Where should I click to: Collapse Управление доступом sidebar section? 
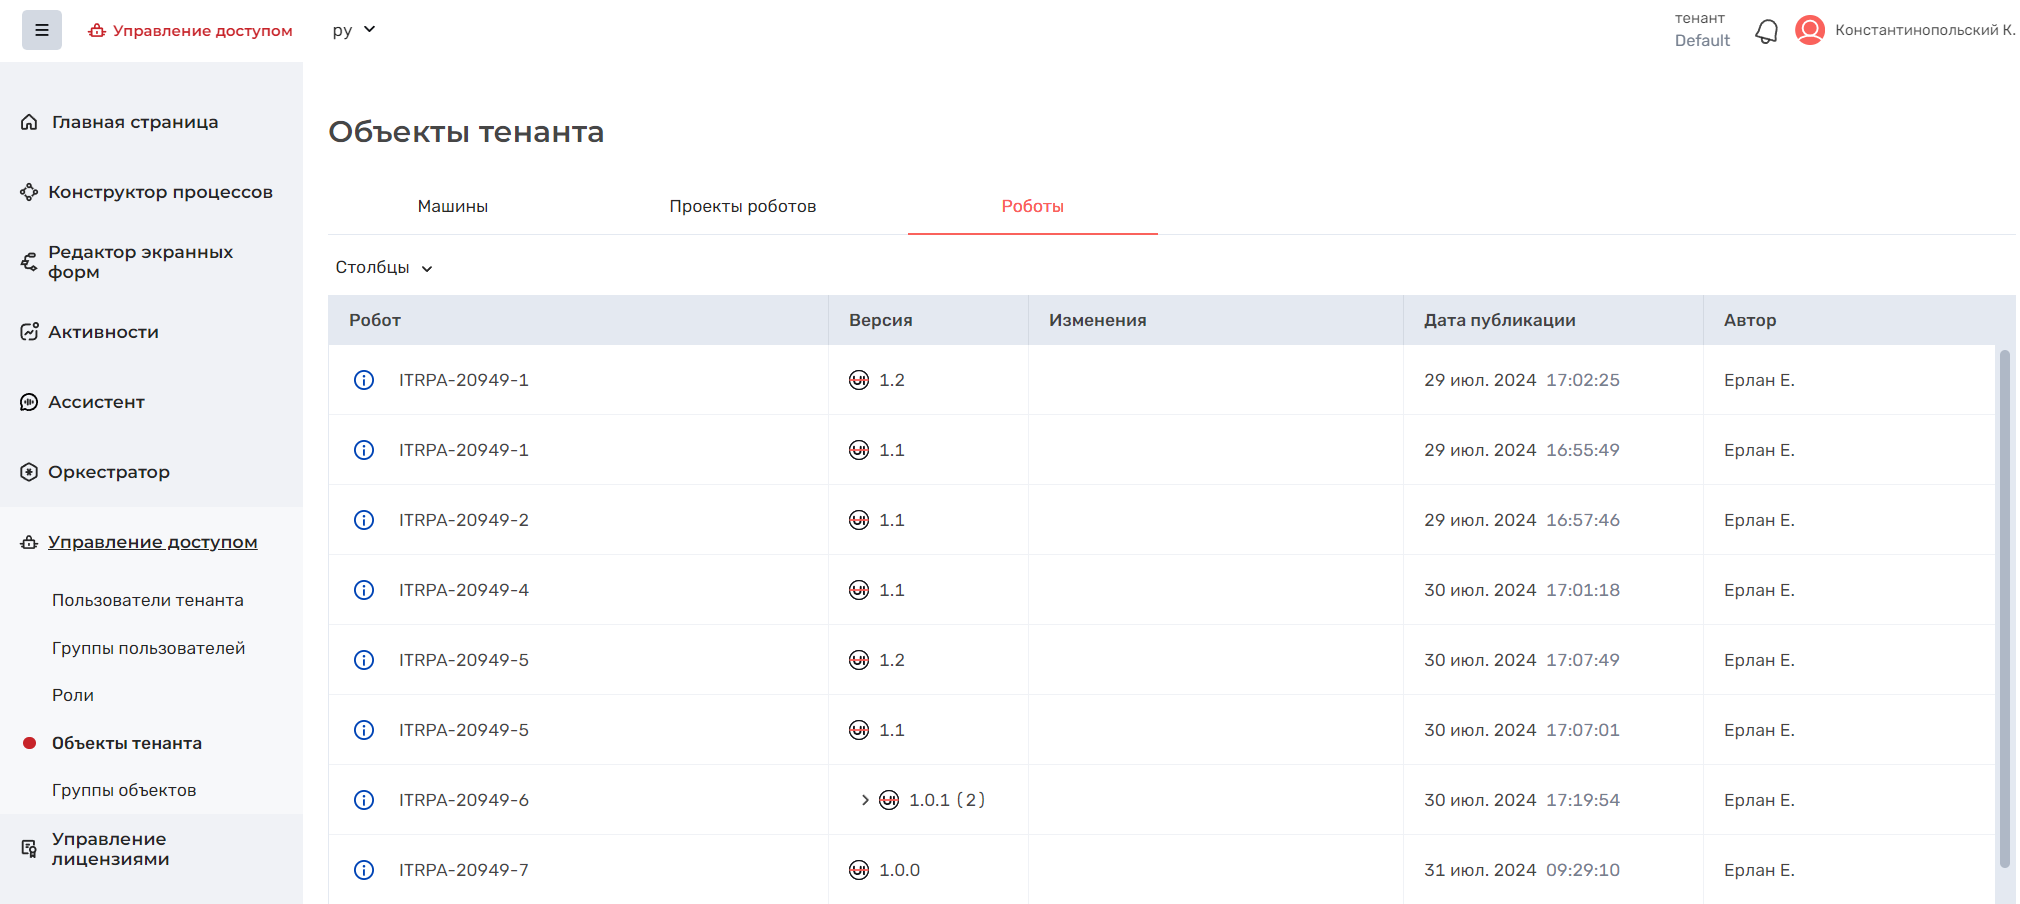[x=152, y=542]
